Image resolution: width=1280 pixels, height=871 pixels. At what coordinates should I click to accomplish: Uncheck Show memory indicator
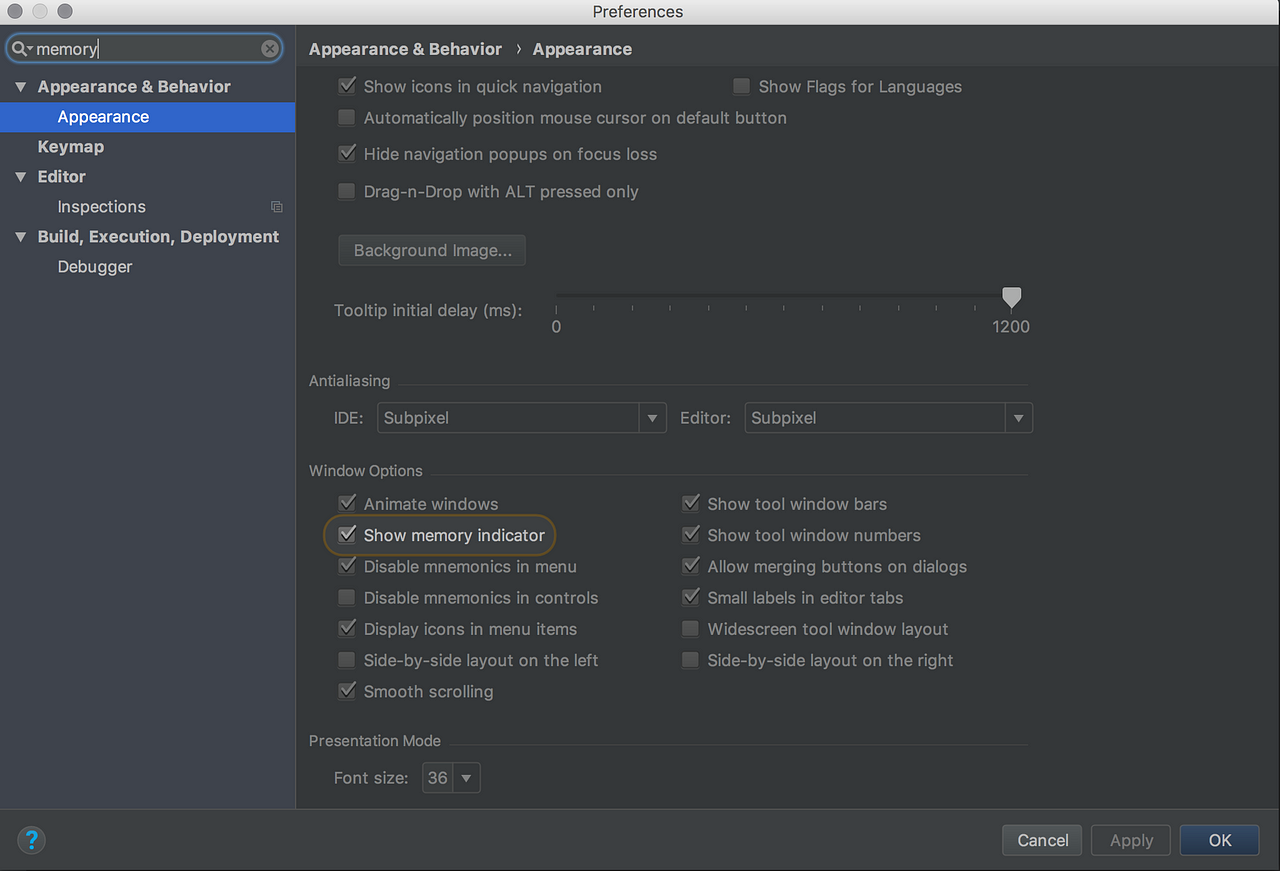(347, 535)
